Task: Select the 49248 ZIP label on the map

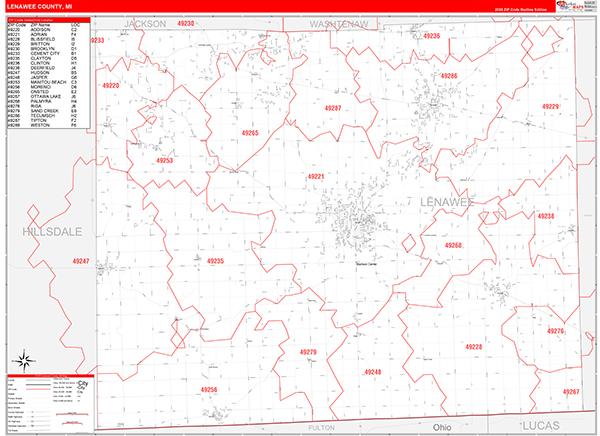Action: point(373,372)
